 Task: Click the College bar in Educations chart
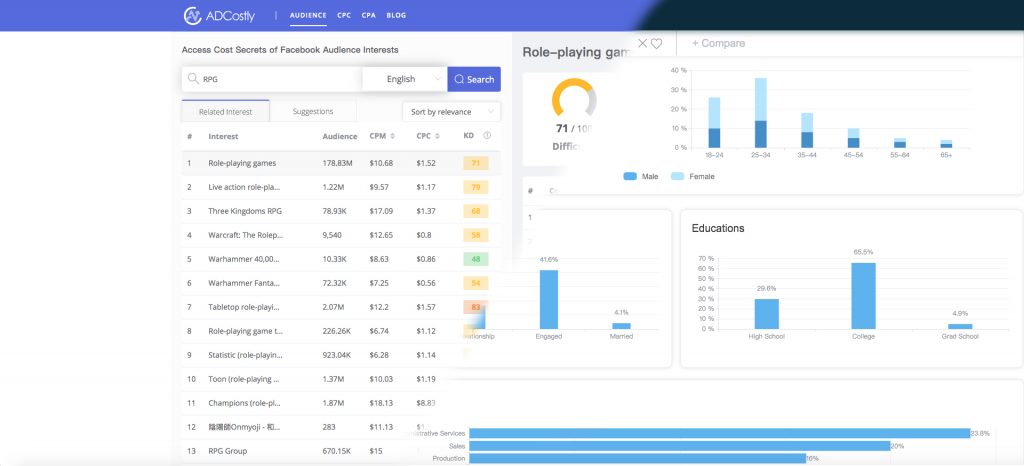point(863,296)
